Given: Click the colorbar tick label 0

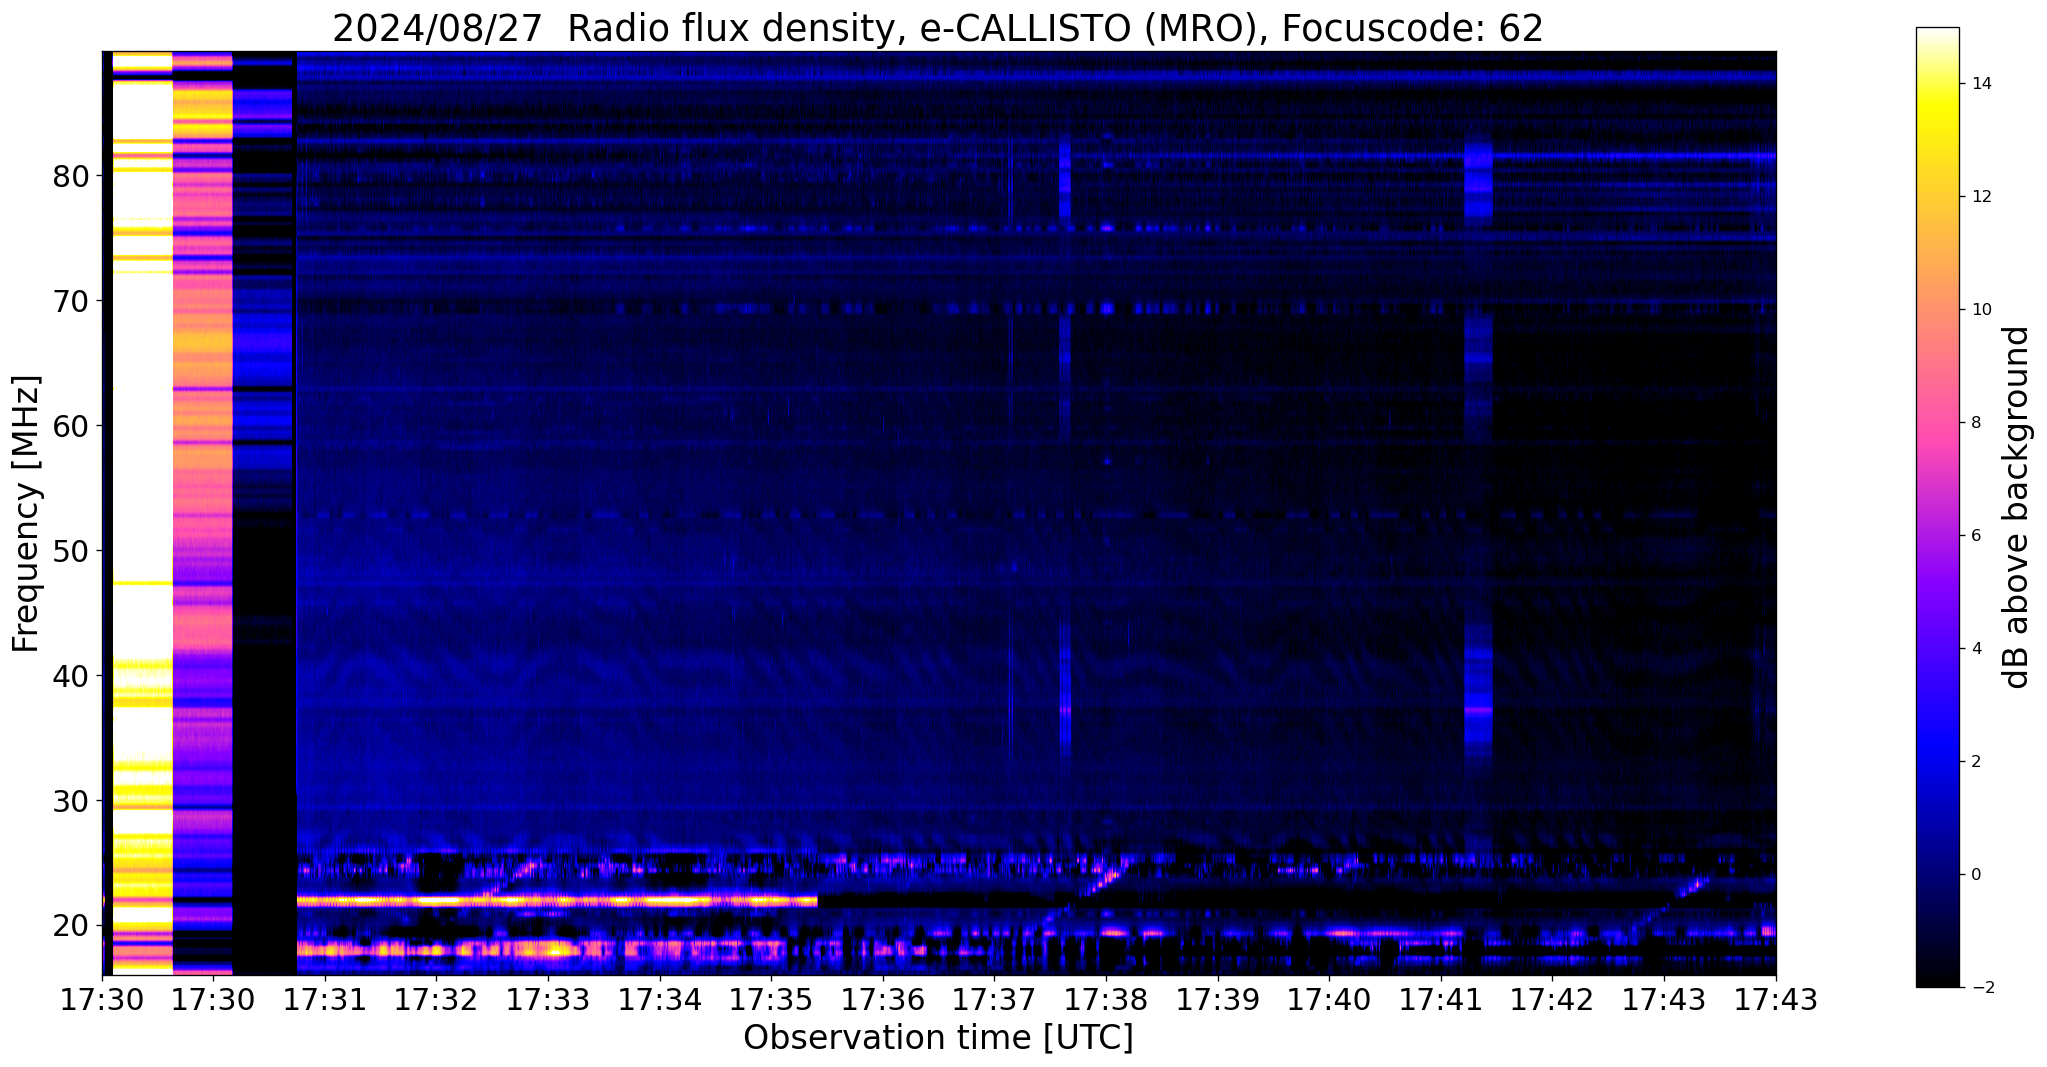Looking at the screenshot, I should (1975, 875).
